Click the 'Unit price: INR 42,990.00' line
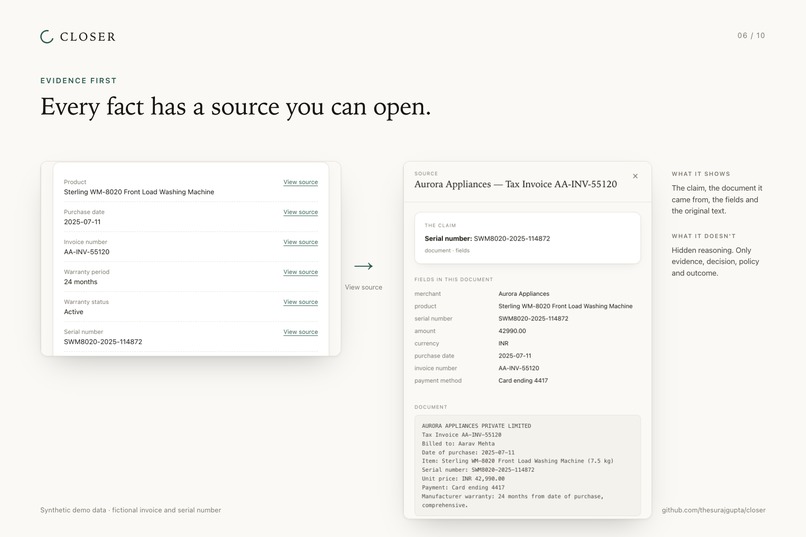The width and height of the screenshot is (806, 537). (x=463, y=478)
